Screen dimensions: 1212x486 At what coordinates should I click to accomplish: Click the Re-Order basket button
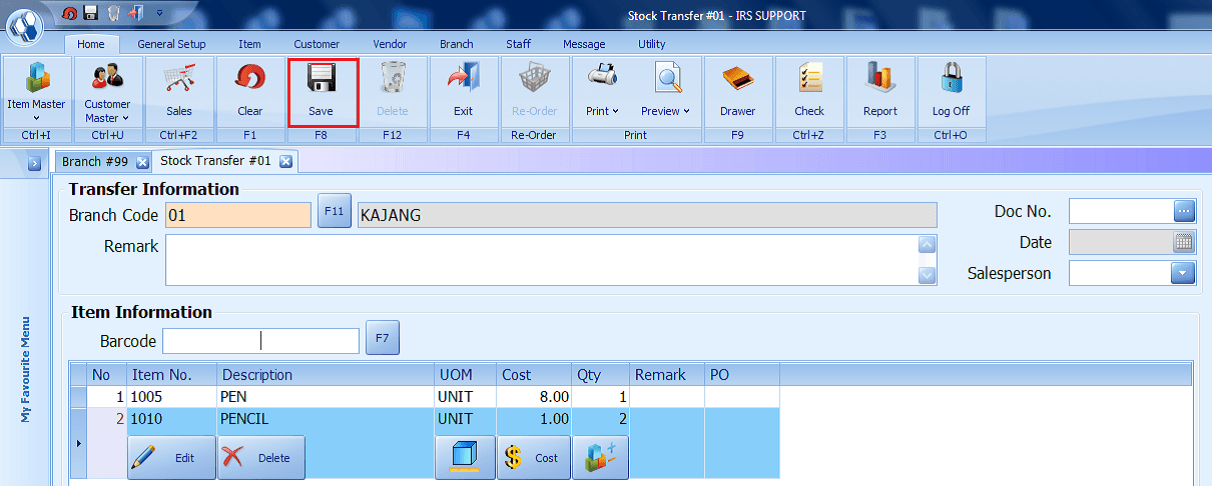(534, 91)
